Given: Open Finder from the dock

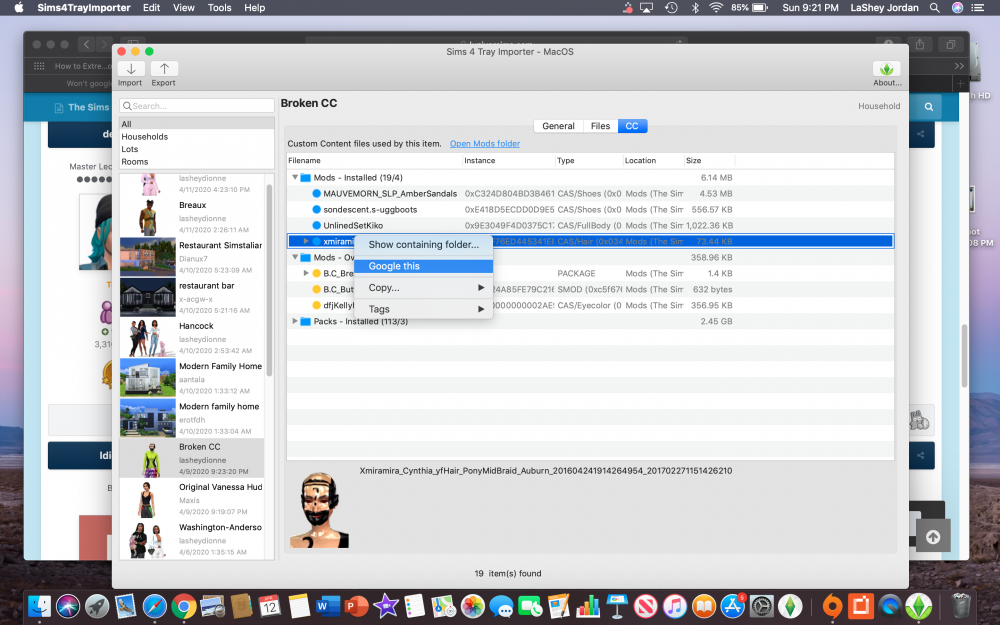Looking at the screenshot, I should point(40,606).
